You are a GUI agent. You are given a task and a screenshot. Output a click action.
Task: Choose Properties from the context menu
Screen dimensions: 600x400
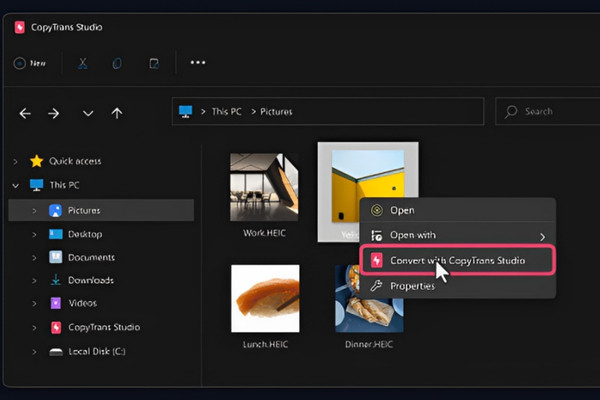click(458, 286)
